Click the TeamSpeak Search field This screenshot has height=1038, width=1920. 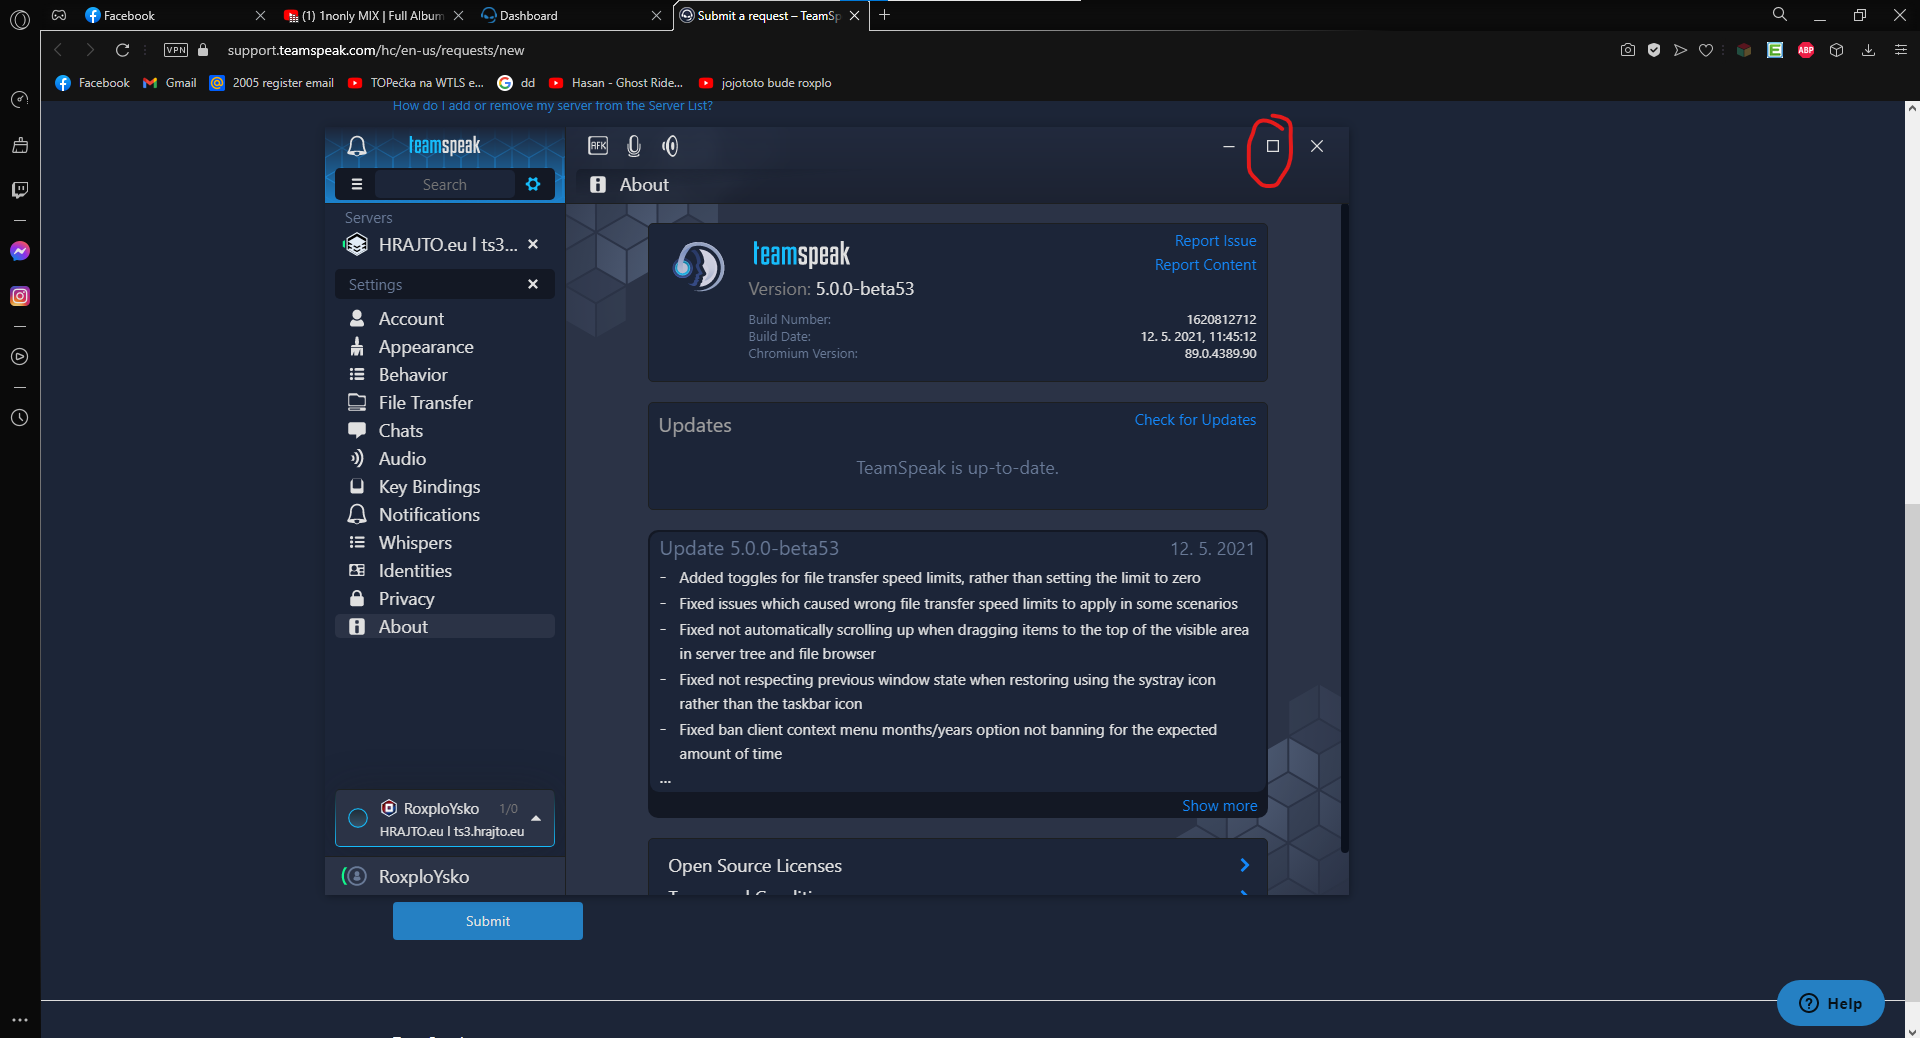444,184
